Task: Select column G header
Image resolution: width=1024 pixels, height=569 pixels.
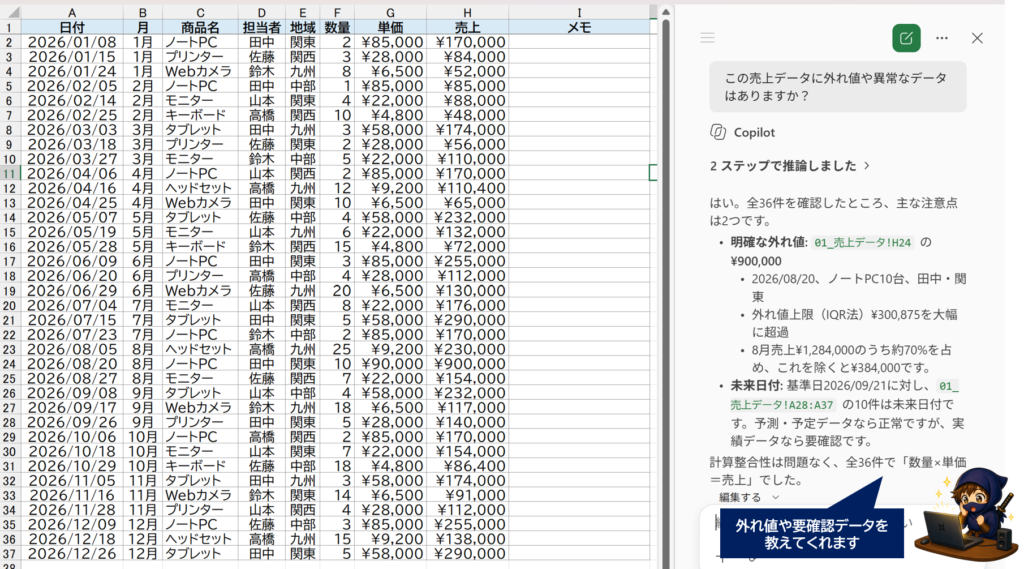Action: pos(390,12)
